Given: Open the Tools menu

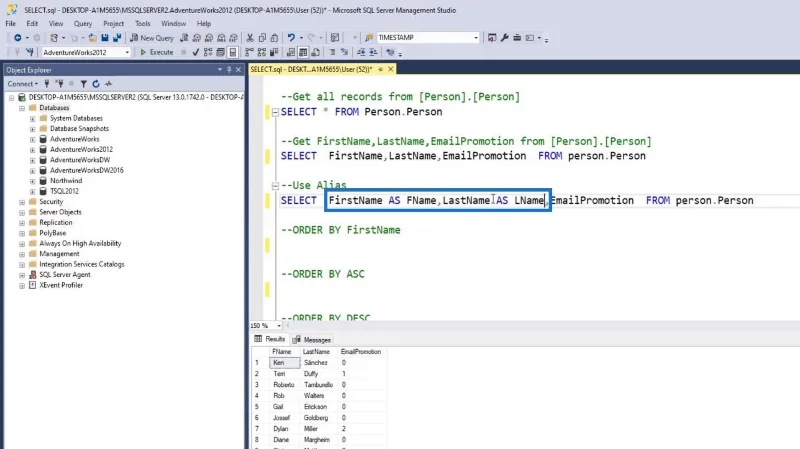Looking at the screenshot, I should point(142,23).
